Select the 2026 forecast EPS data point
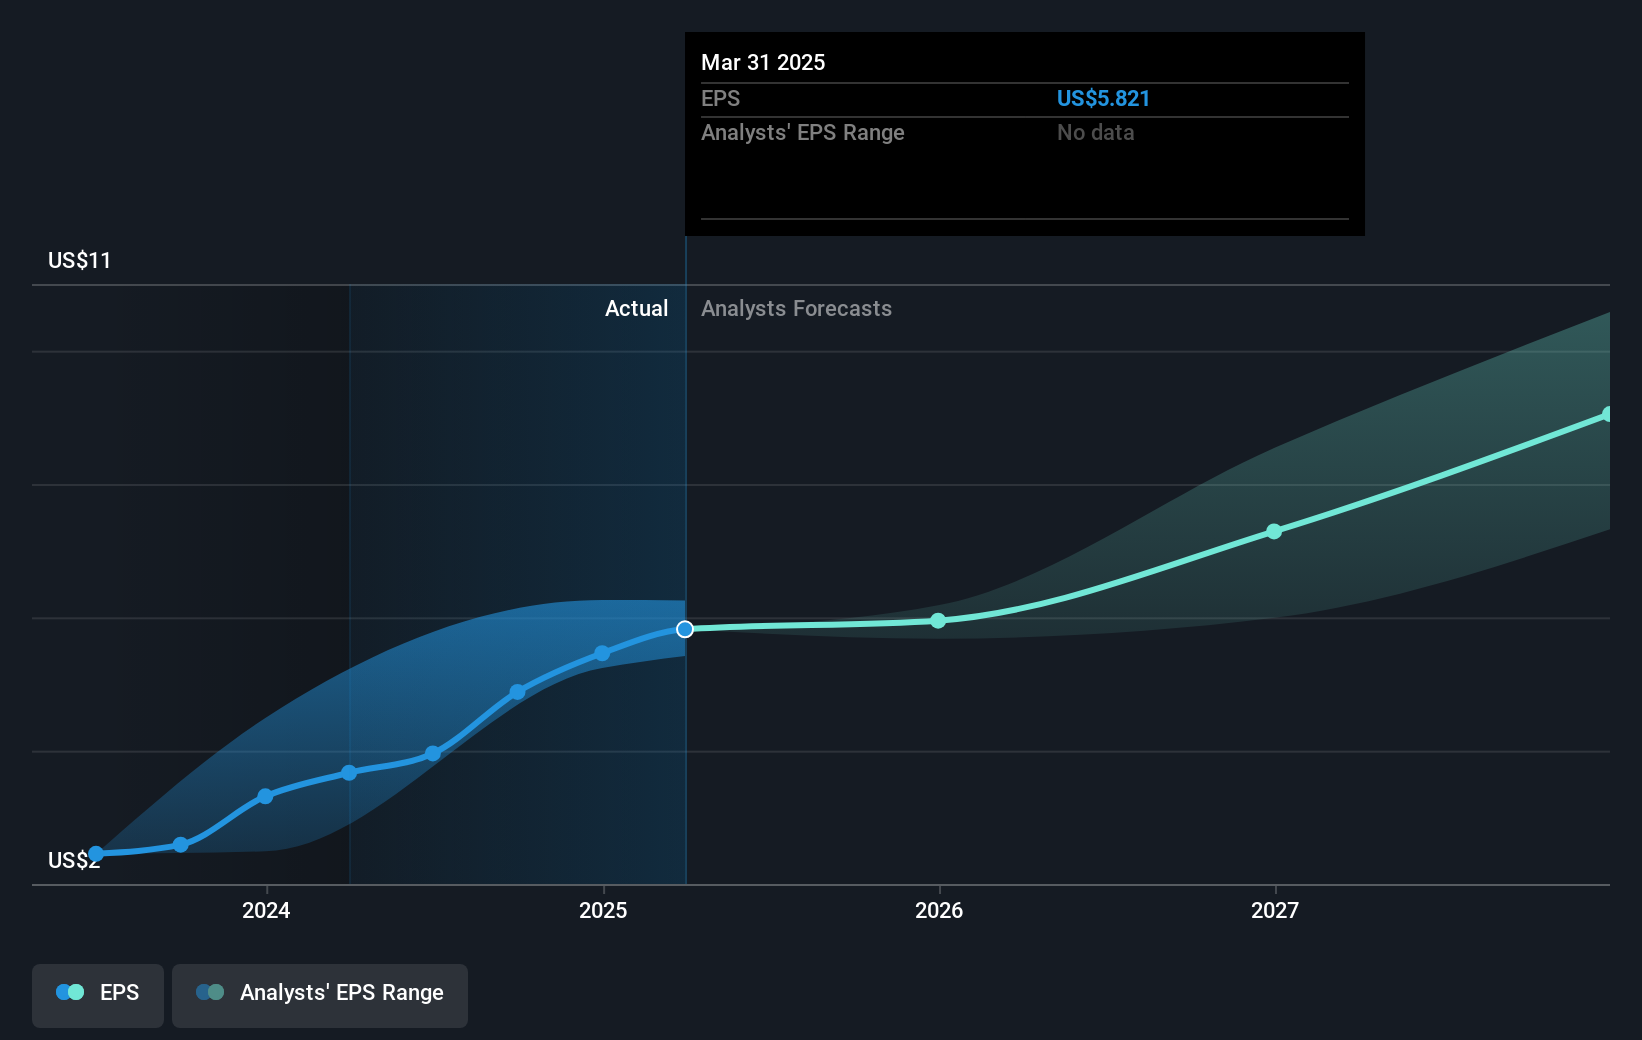Screen dimensions: 1642x1040 tap(938, 621)
